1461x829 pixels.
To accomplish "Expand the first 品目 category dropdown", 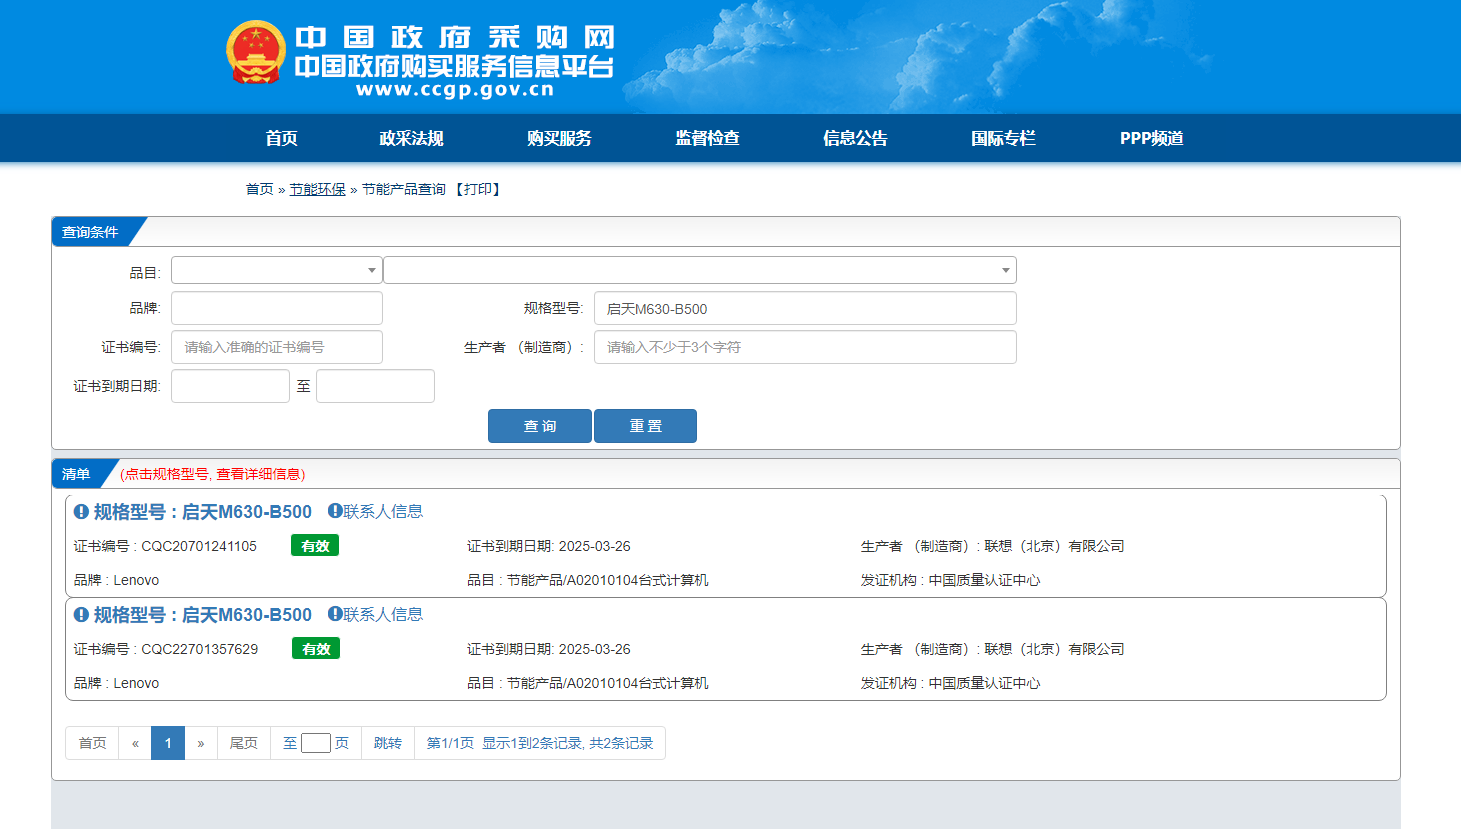I will click(x=277, y=270).
